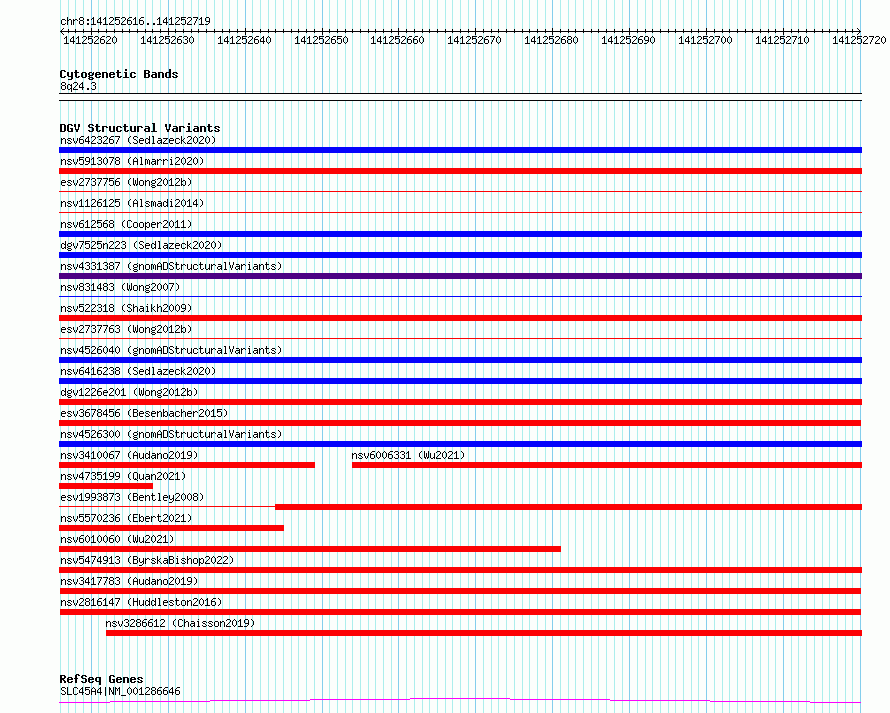The width and height of the screenshot is (890, 713).
Task: Select the red bar under nsv3410067
Action: pyautogui.click(x=187, y=465)
